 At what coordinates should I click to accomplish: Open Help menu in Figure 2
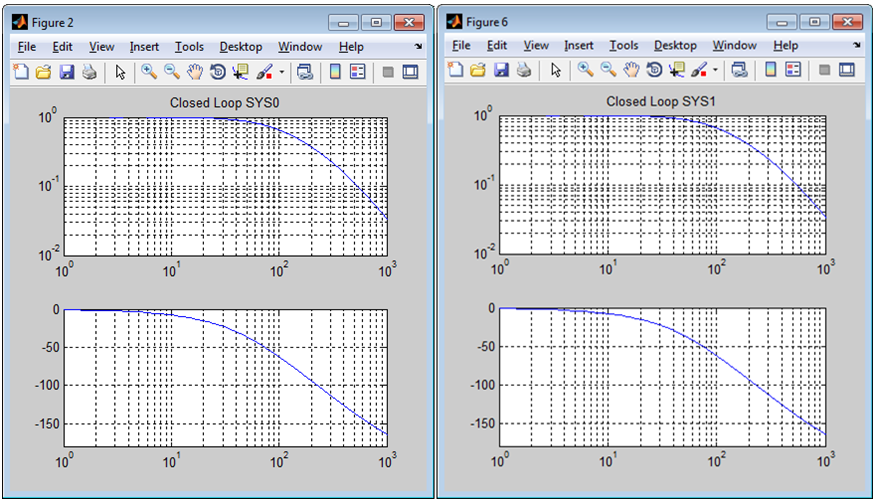(351, 47)
